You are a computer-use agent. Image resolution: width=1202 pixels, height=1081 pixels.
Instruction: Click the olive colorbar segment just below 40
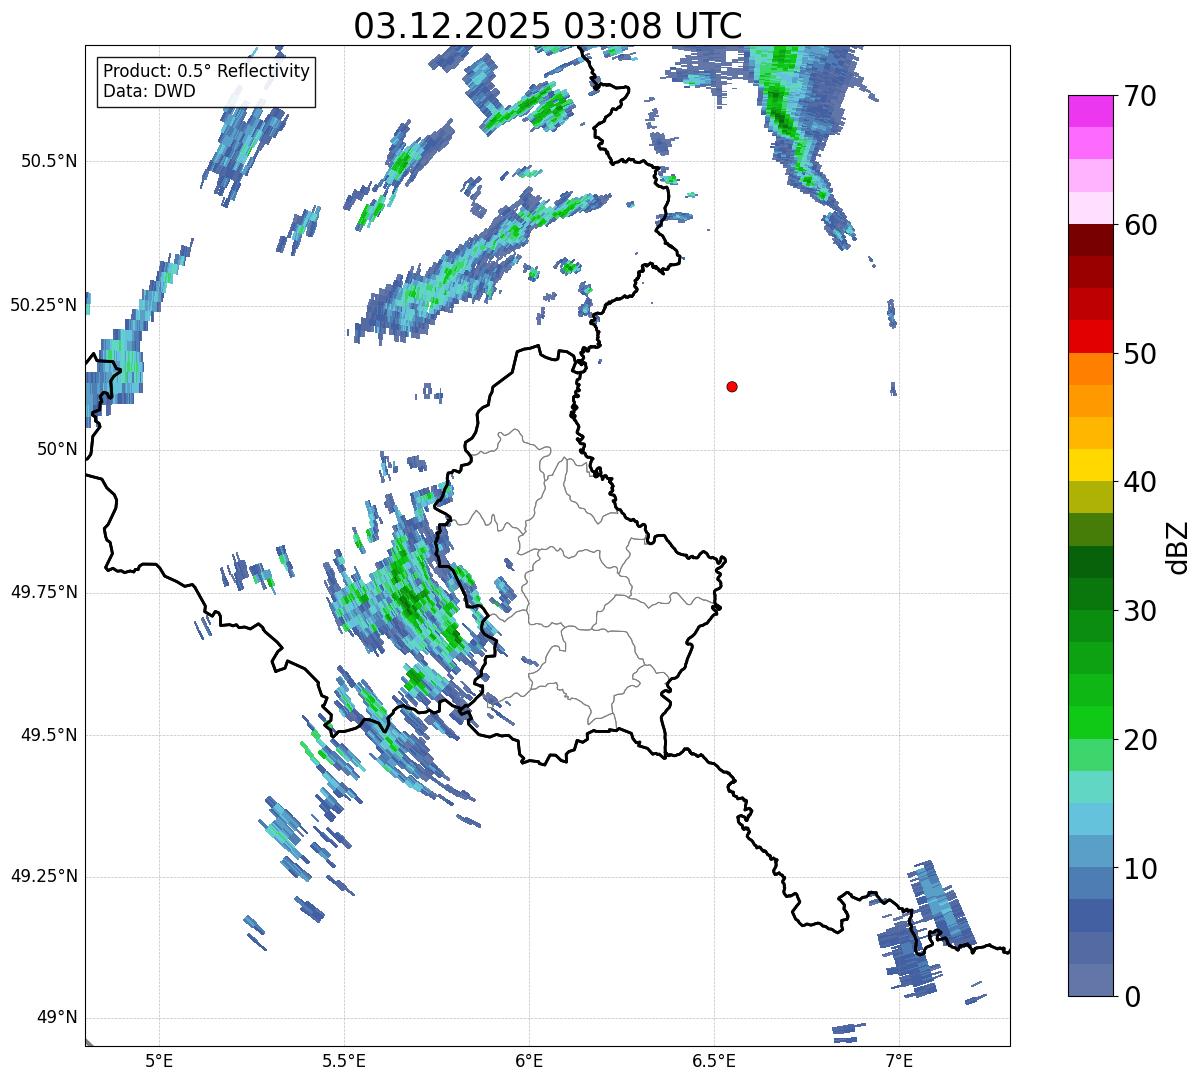(1091, 497)
